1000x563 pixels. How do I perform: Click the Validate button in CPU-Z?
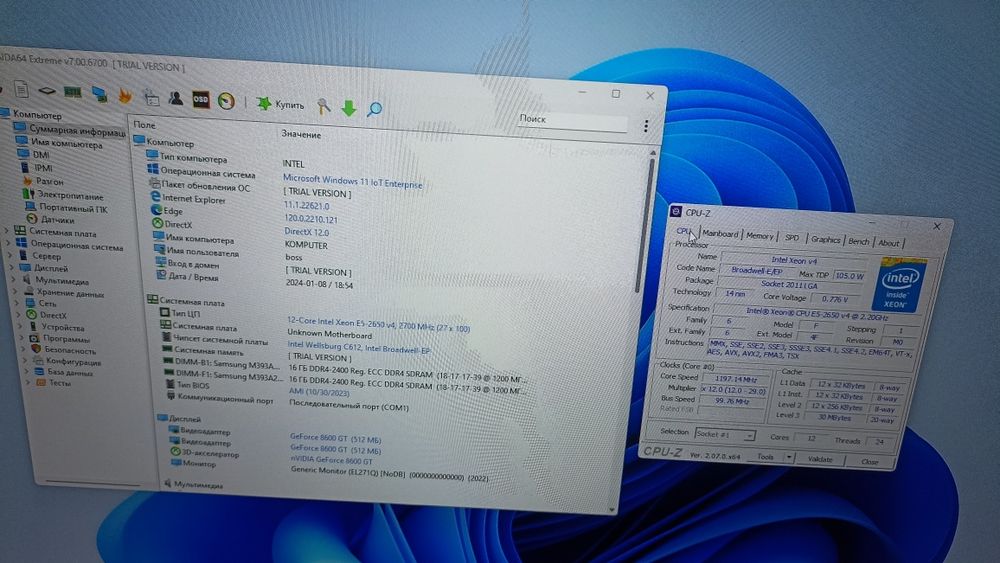click(x=820, y=459)
